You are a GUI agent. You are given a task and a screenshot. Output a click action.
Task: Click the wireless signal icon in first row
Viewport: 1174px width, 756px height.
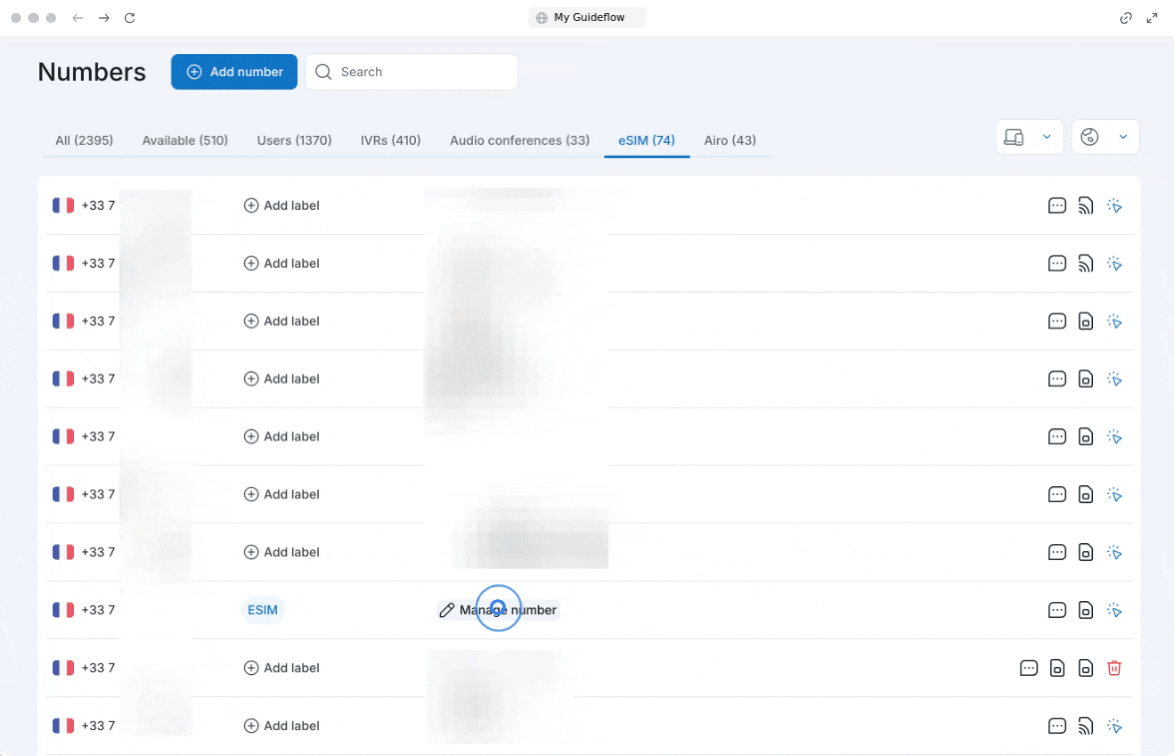coord(1086,206)
